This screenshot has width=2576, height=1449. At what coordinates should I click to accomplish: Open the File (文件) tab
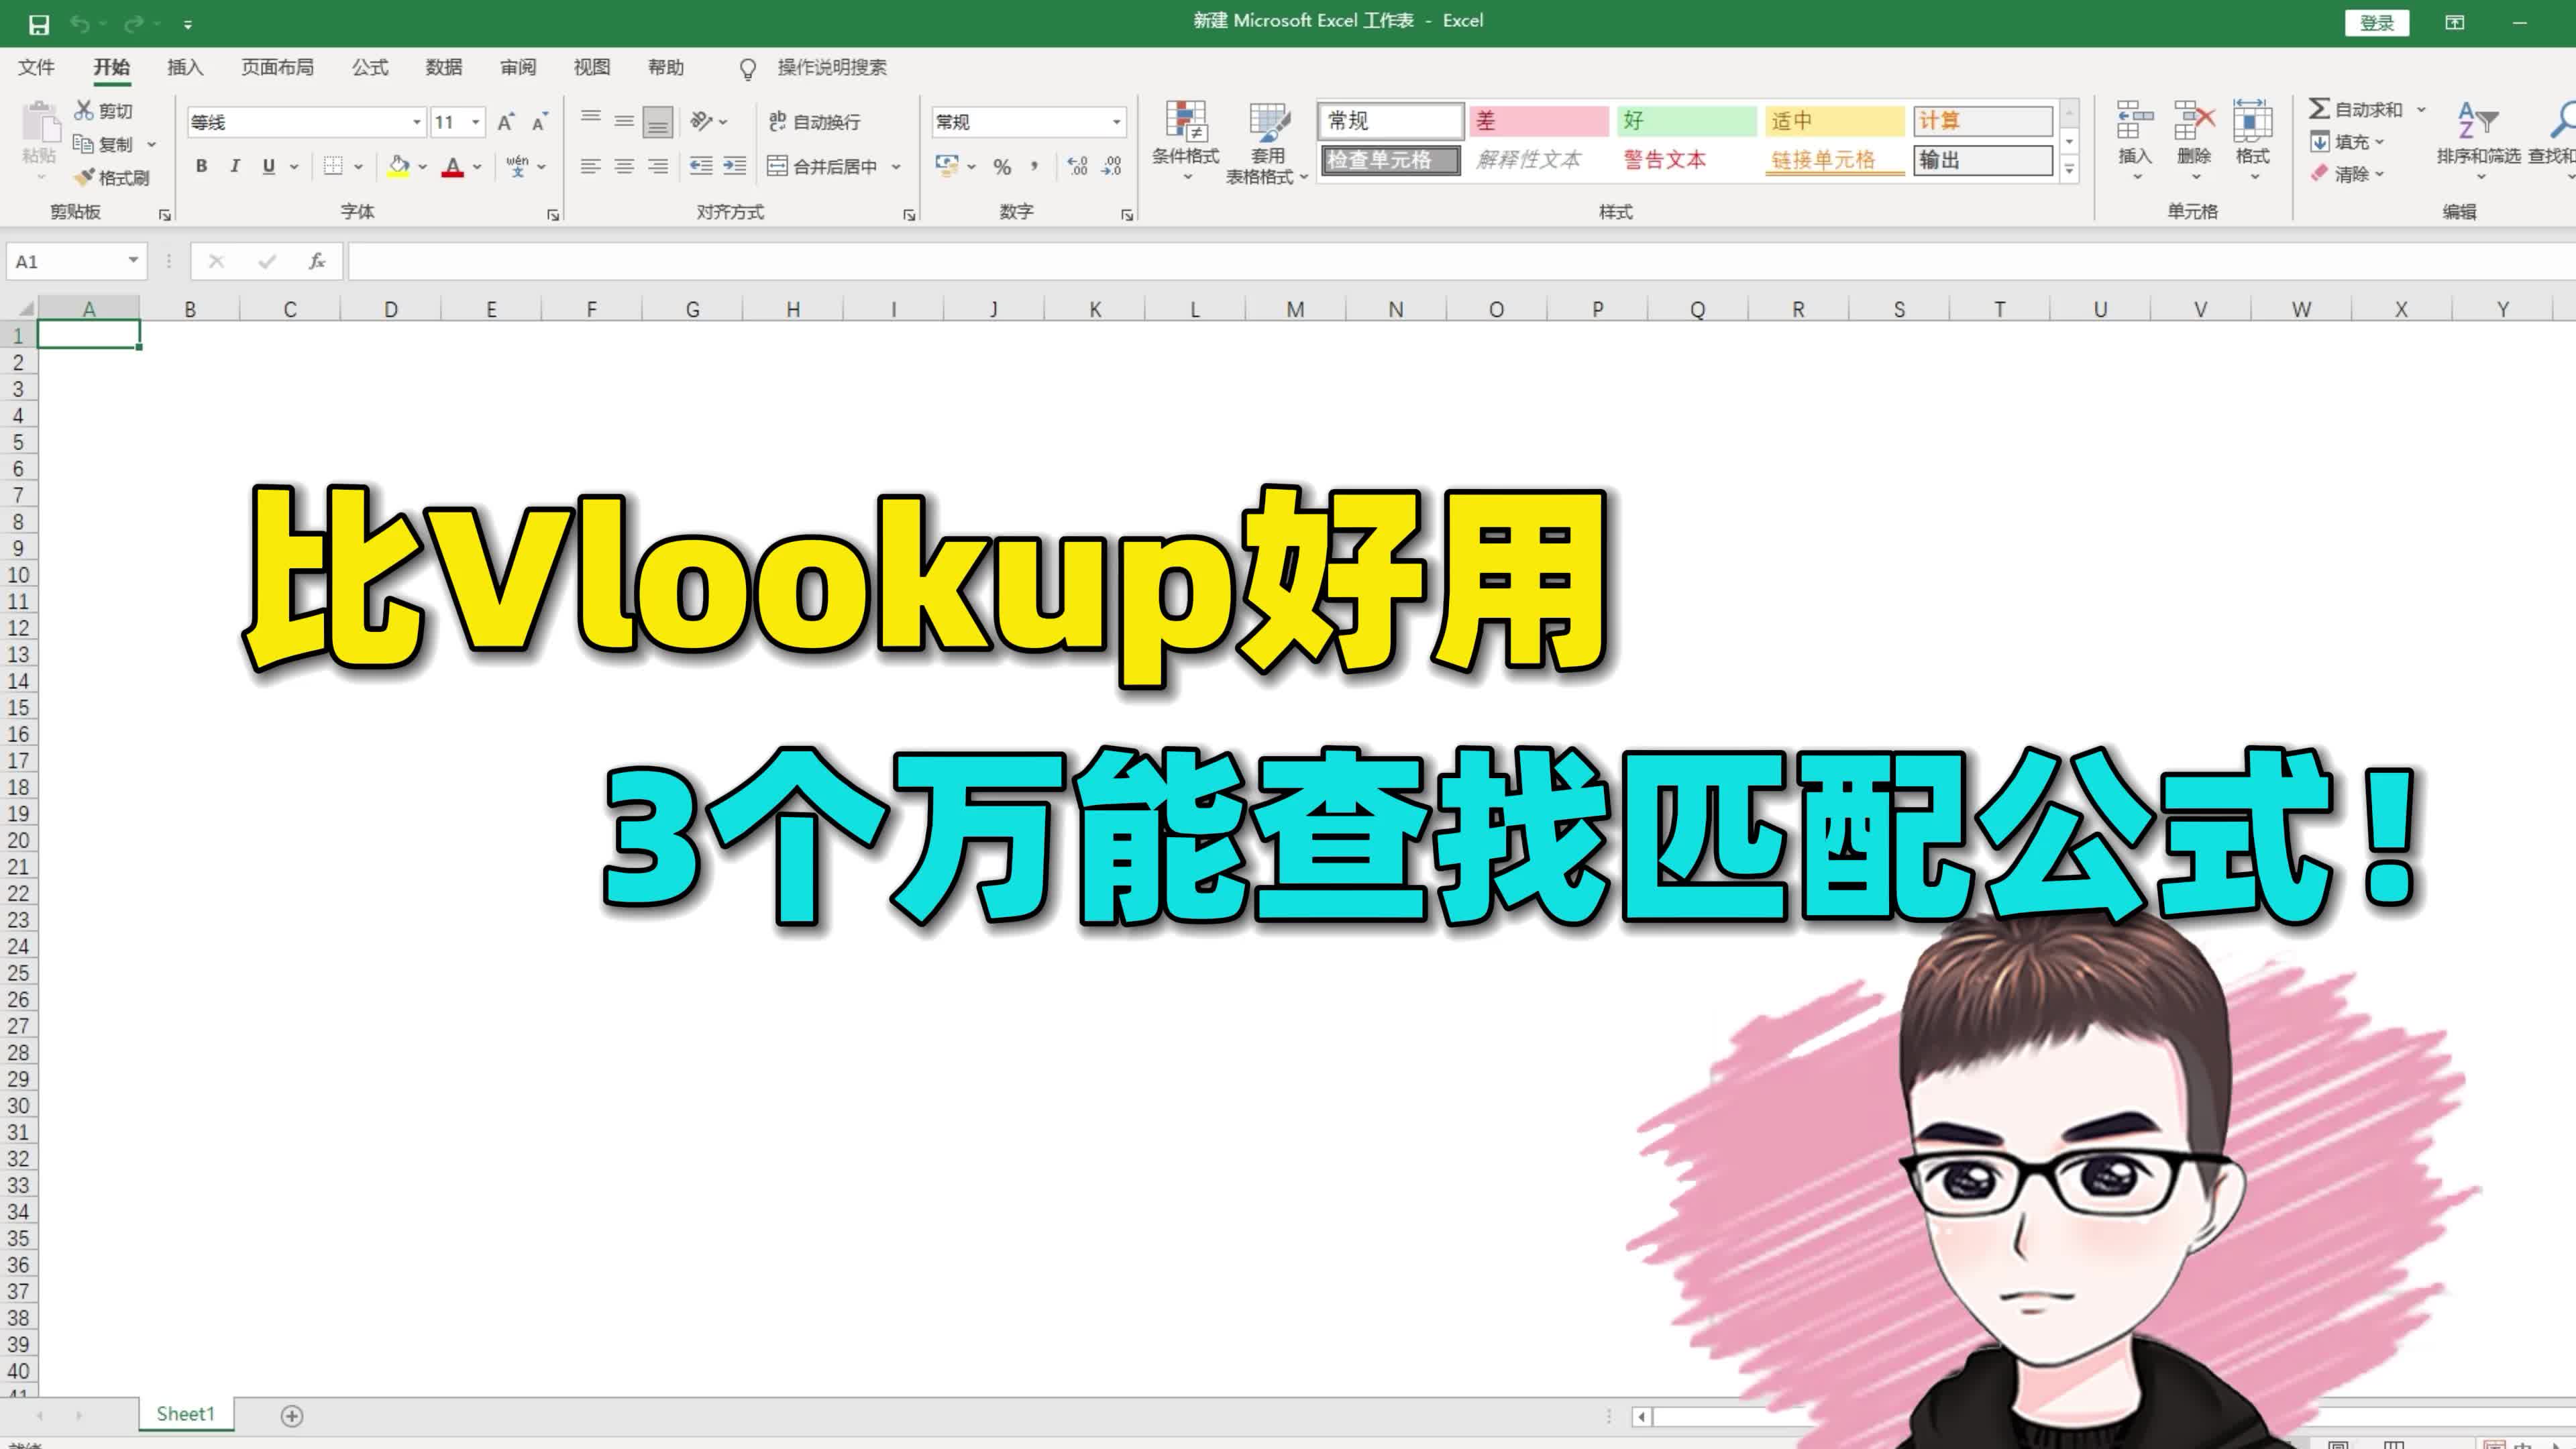[x=36, y=67]
